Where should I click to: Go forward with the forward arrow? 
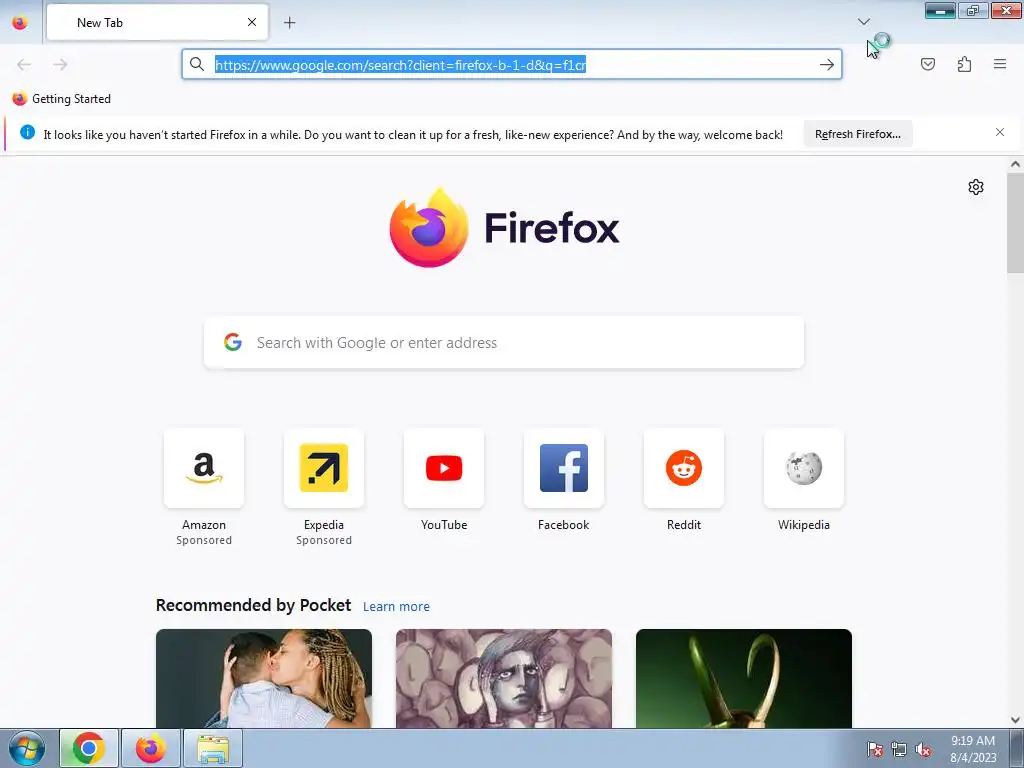60,64
